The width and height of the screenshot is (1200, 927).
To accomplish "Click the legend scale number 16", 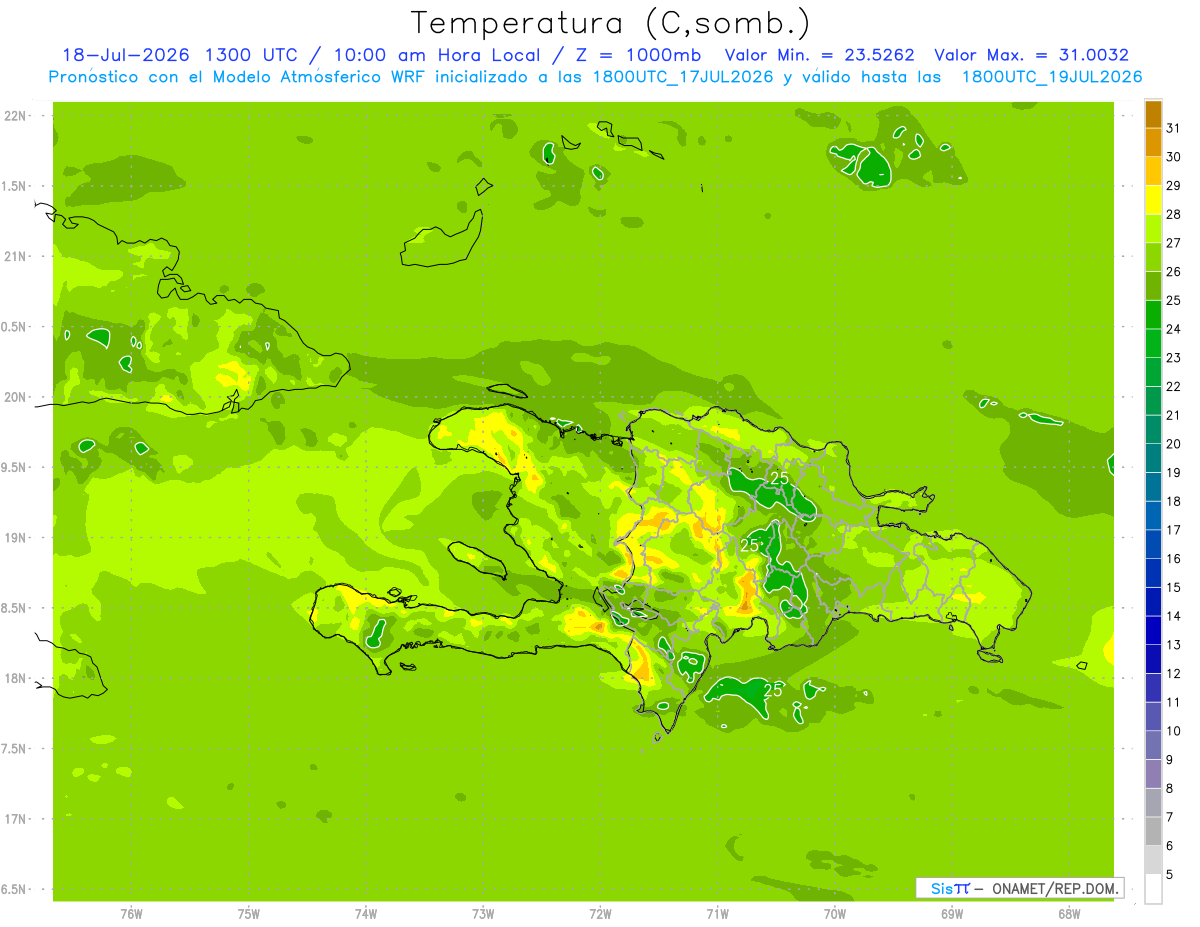I will click(x=1174, y=558).
